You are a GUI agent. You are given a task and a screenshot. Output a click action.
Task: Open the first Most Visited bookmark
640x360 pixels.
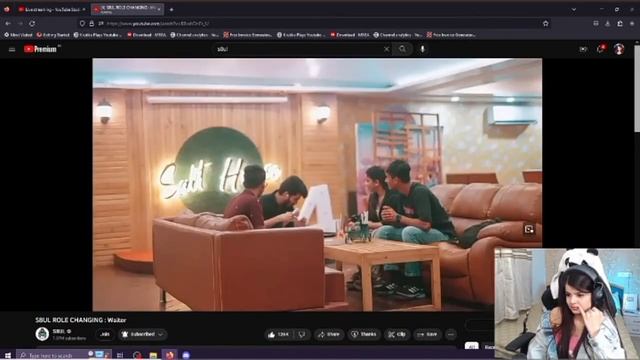tap(18, 35)
